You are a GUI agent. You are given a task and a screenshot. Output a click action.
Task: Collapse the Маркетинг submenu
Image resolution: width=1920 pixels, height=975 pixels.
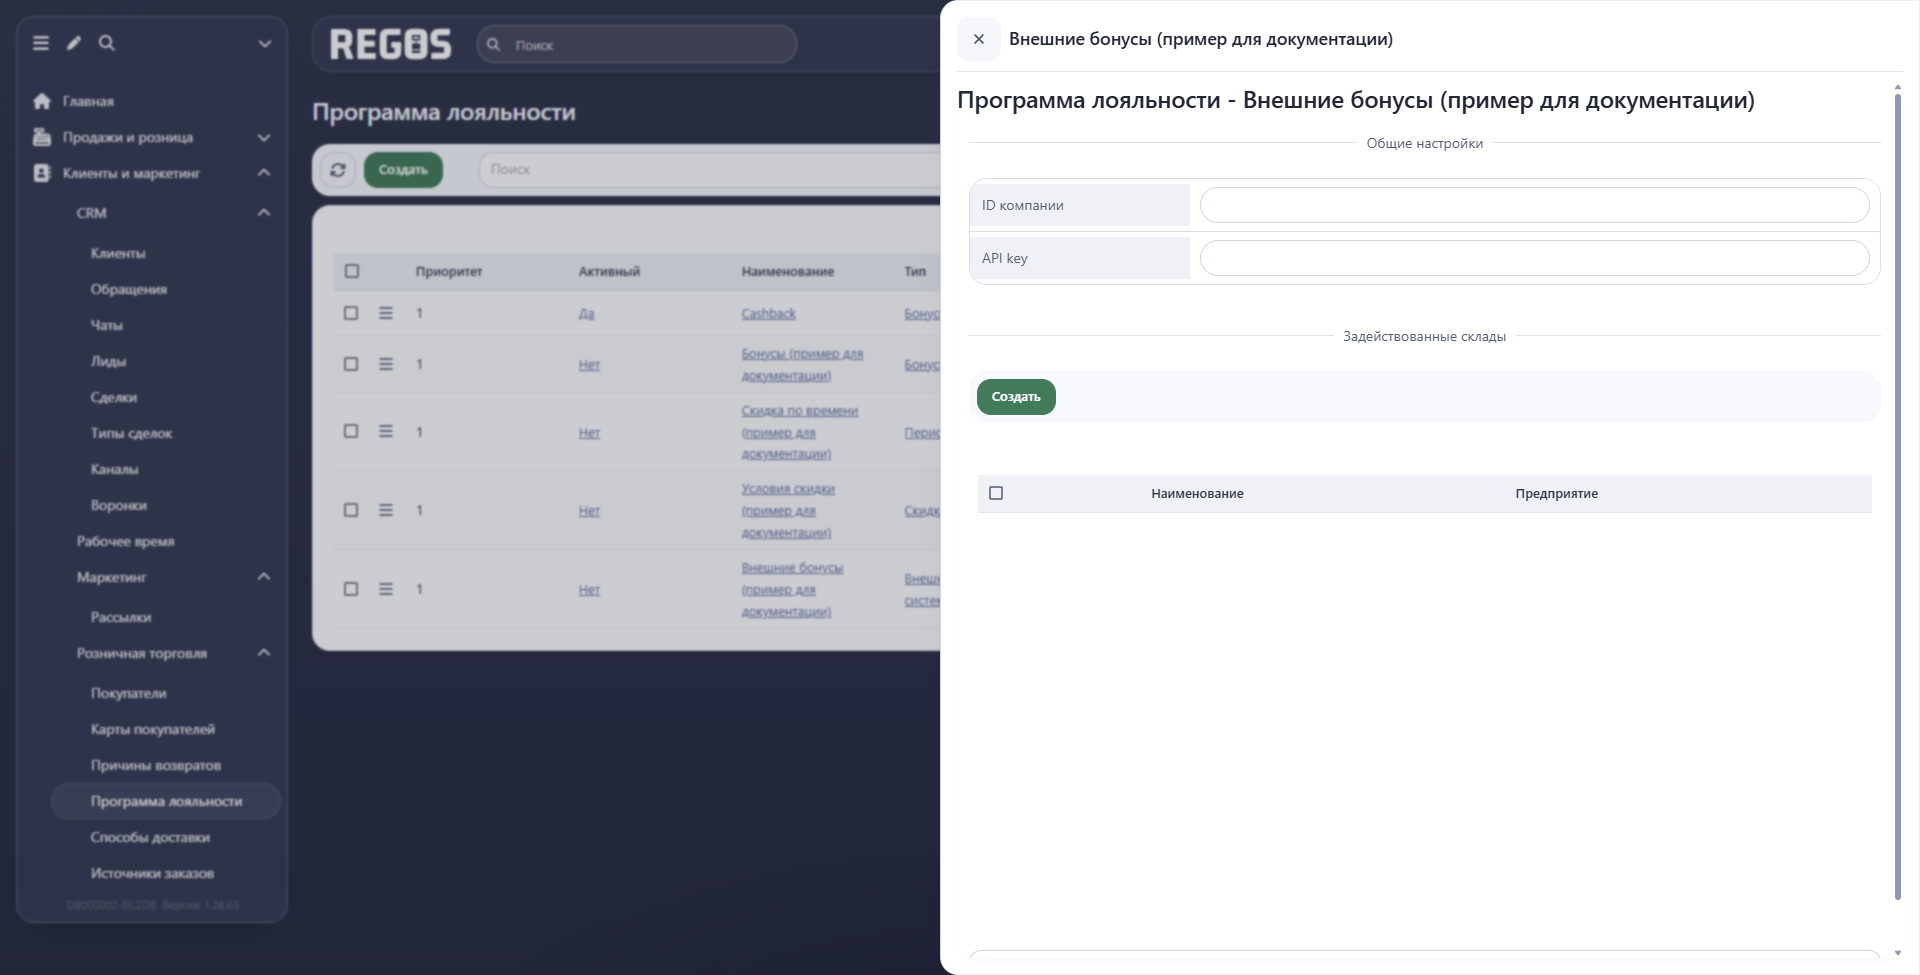[264, 577]
